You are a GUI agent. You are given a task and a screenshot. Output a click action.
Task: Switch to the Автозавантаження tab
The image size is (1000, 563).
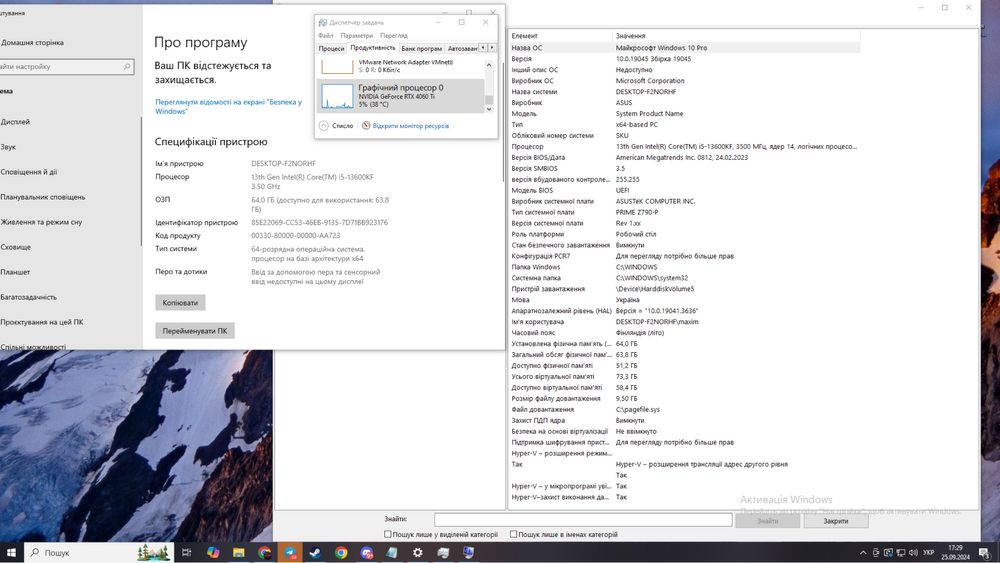click(462, 48)
